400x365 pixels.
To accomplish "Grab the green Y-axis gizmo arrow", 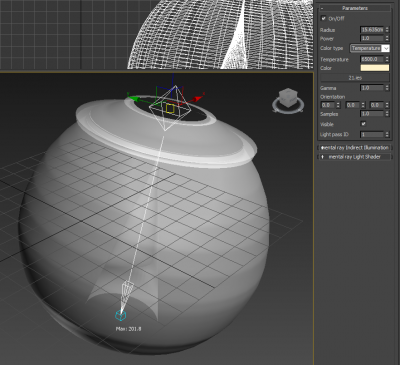I will pos(133,98).
